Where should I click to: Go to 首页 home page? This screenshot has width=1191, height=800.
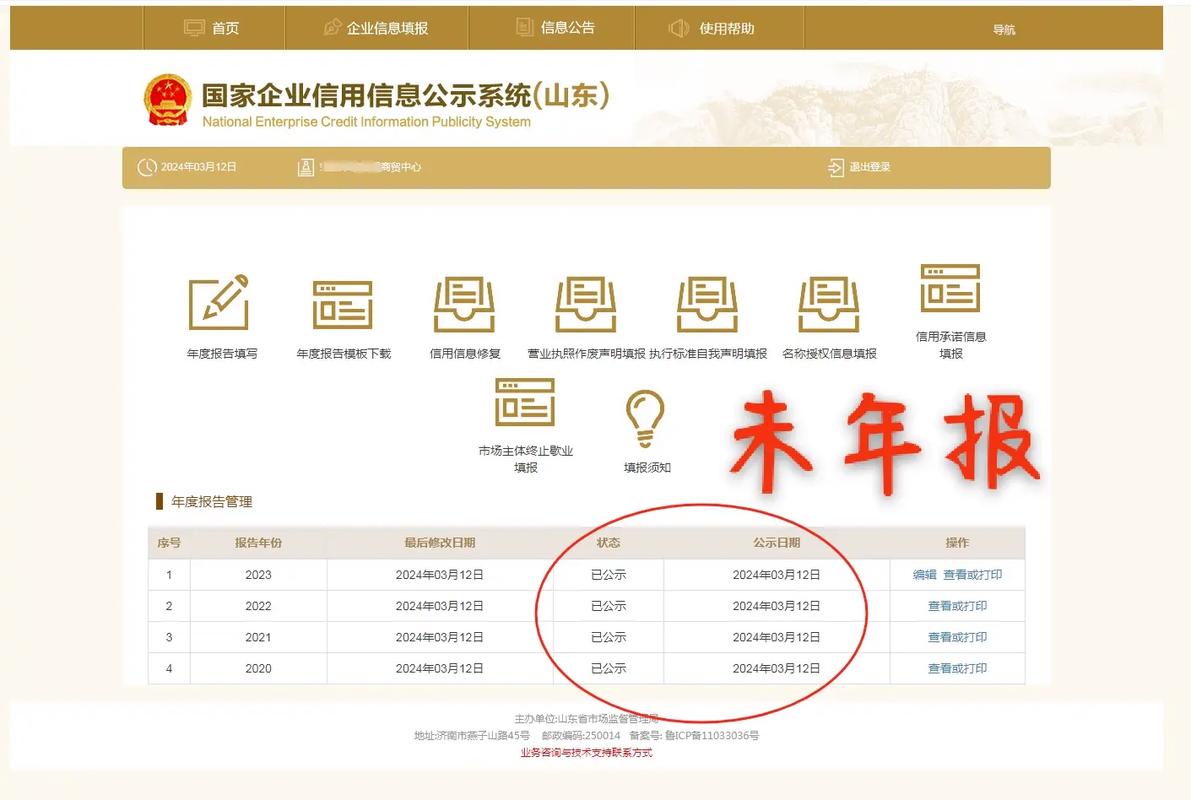coord(214,27)
